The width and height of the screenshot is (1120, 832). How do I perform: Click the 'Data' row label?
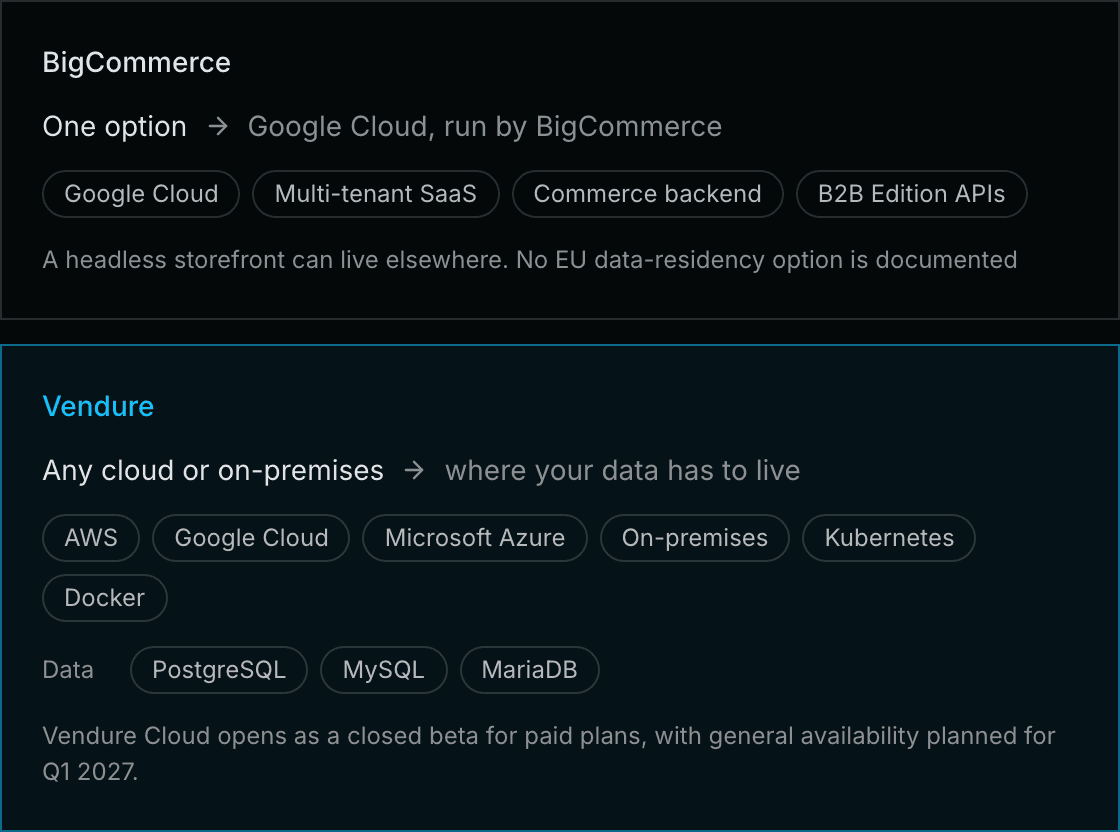coord(68,670)
